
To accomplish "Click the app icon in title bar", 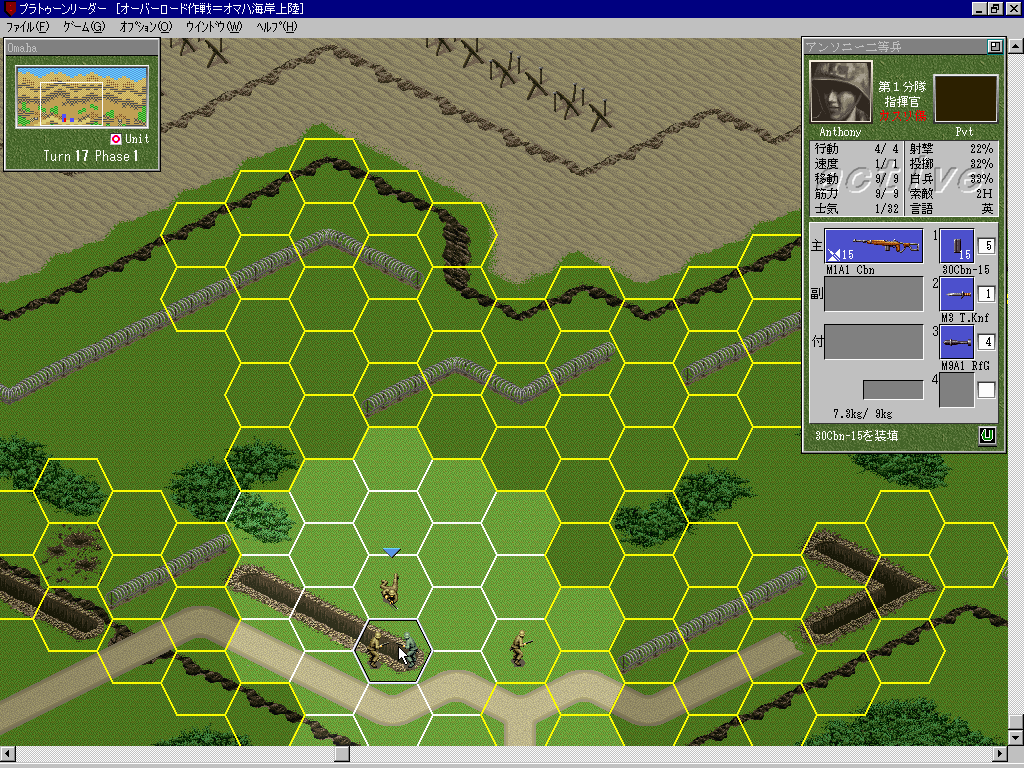I will pyautogui.click(x=10, y=8).
